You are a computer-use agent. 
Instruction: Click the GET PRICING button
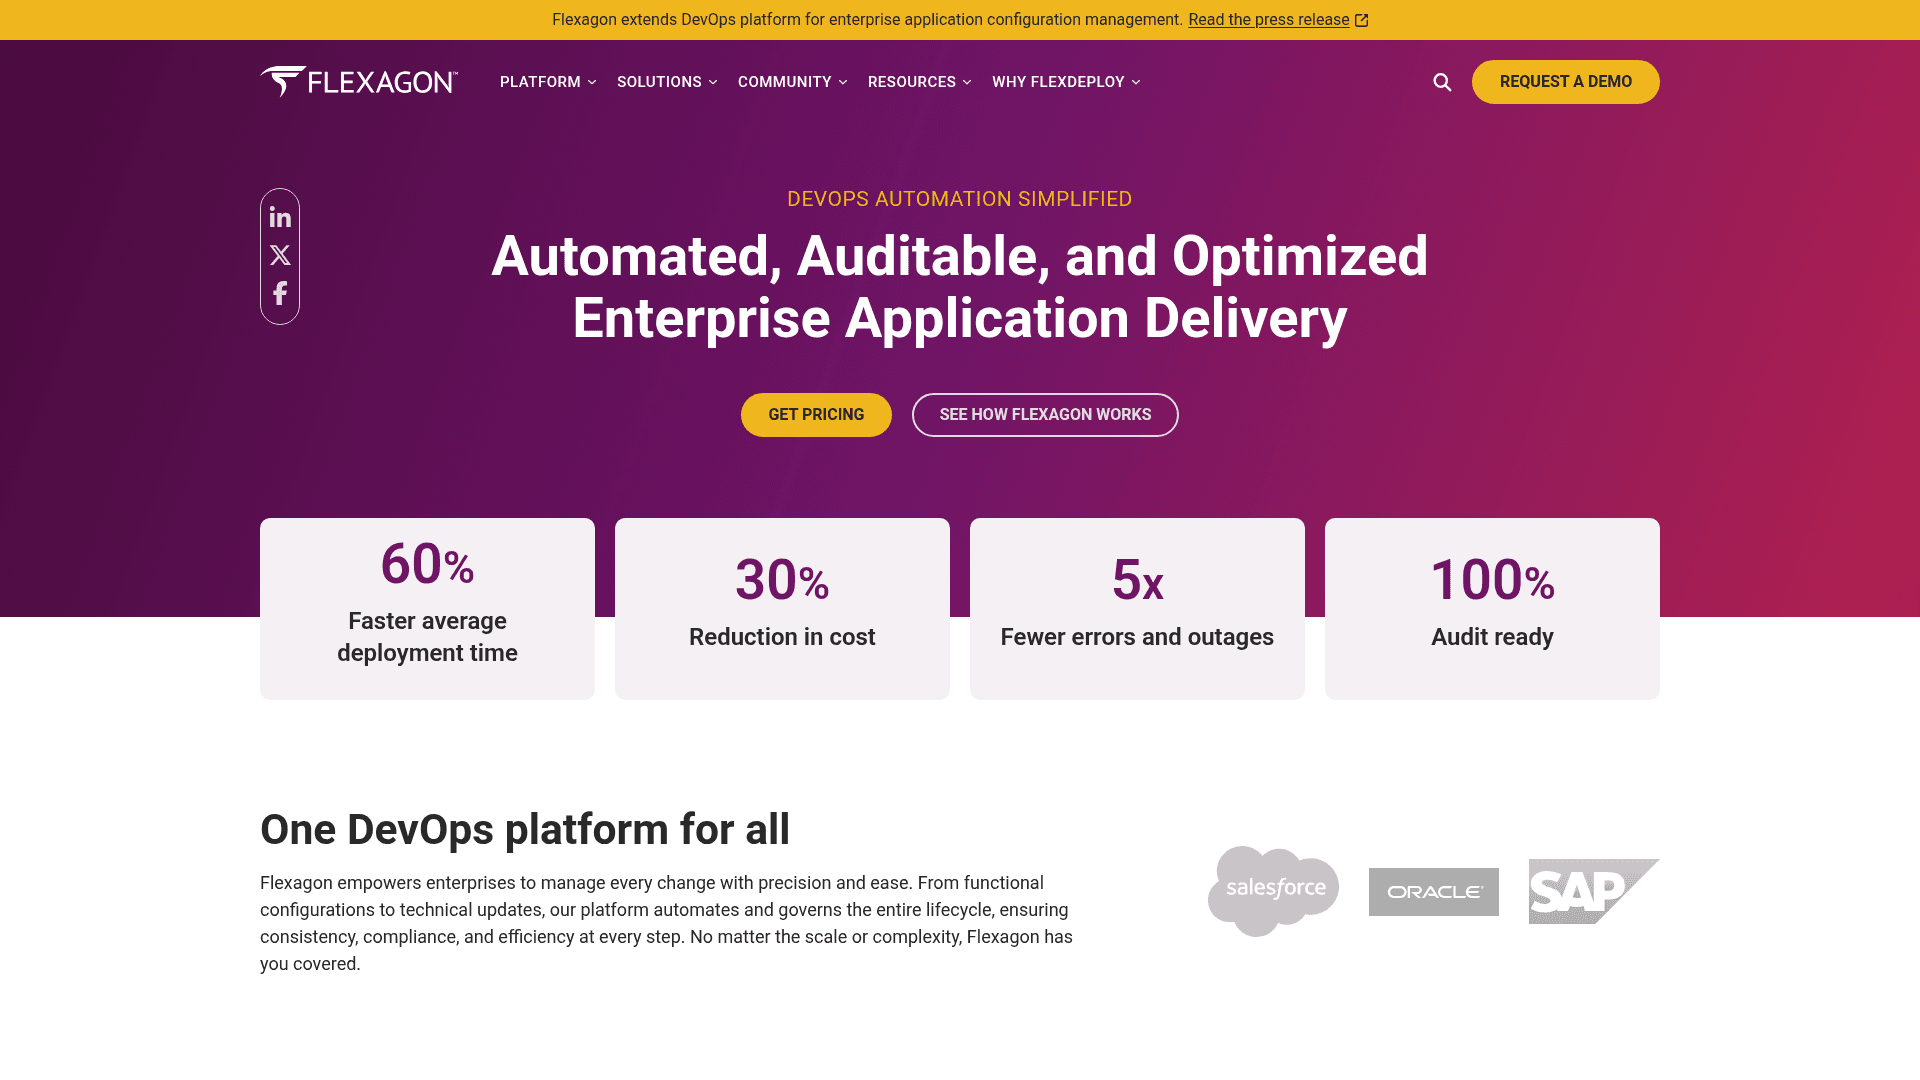816,414
